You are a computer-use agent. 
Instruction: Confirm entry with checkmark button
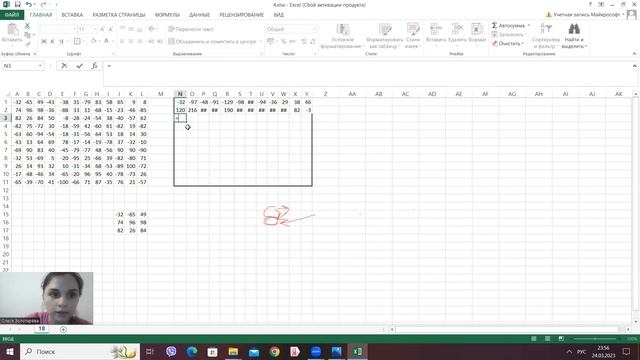[x=80, y=66]
